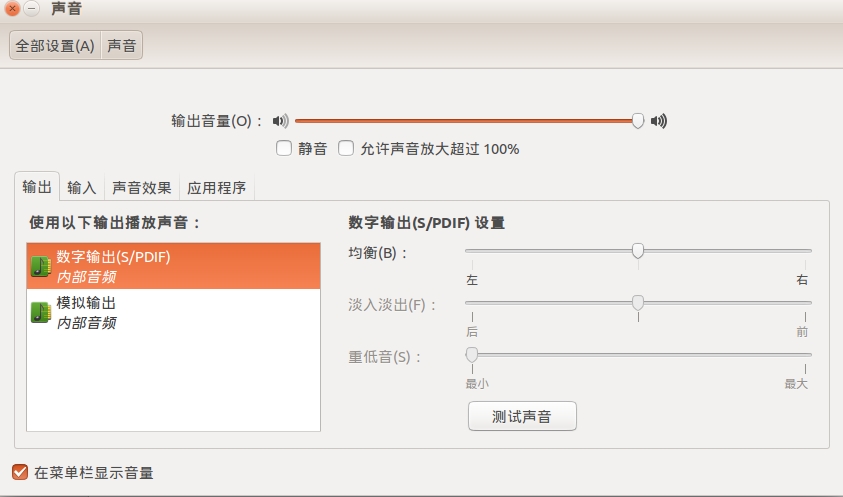Click the 模拟输出 sound card icon
Viewport: 843px width, 497px height.
point(41,312)
